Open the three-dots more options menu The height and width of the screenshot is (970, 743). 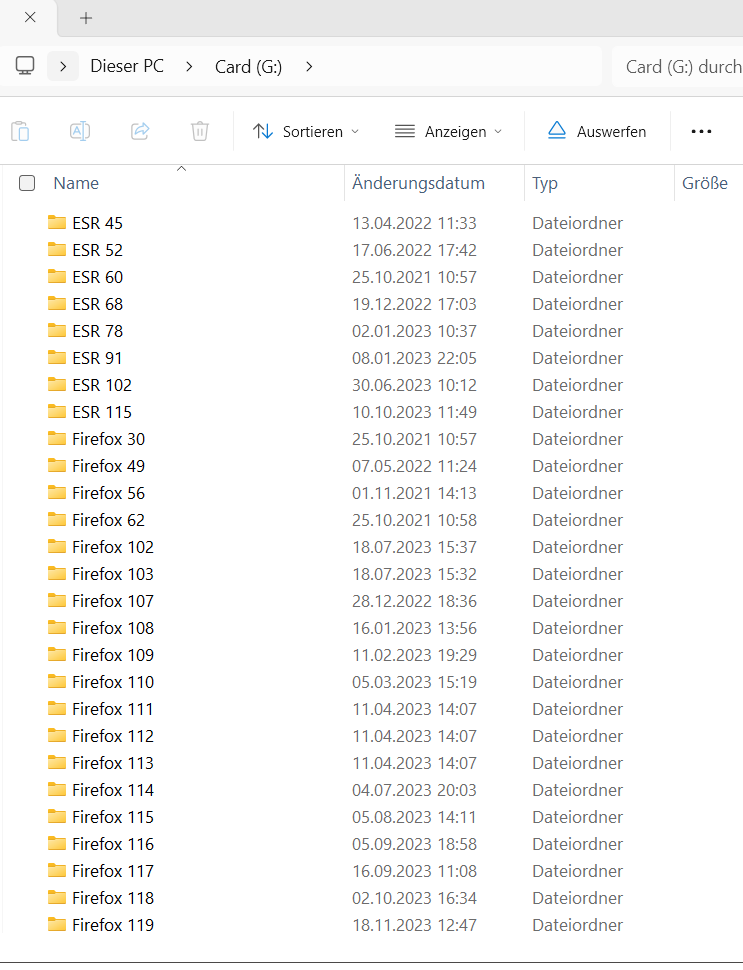[701, 132]
